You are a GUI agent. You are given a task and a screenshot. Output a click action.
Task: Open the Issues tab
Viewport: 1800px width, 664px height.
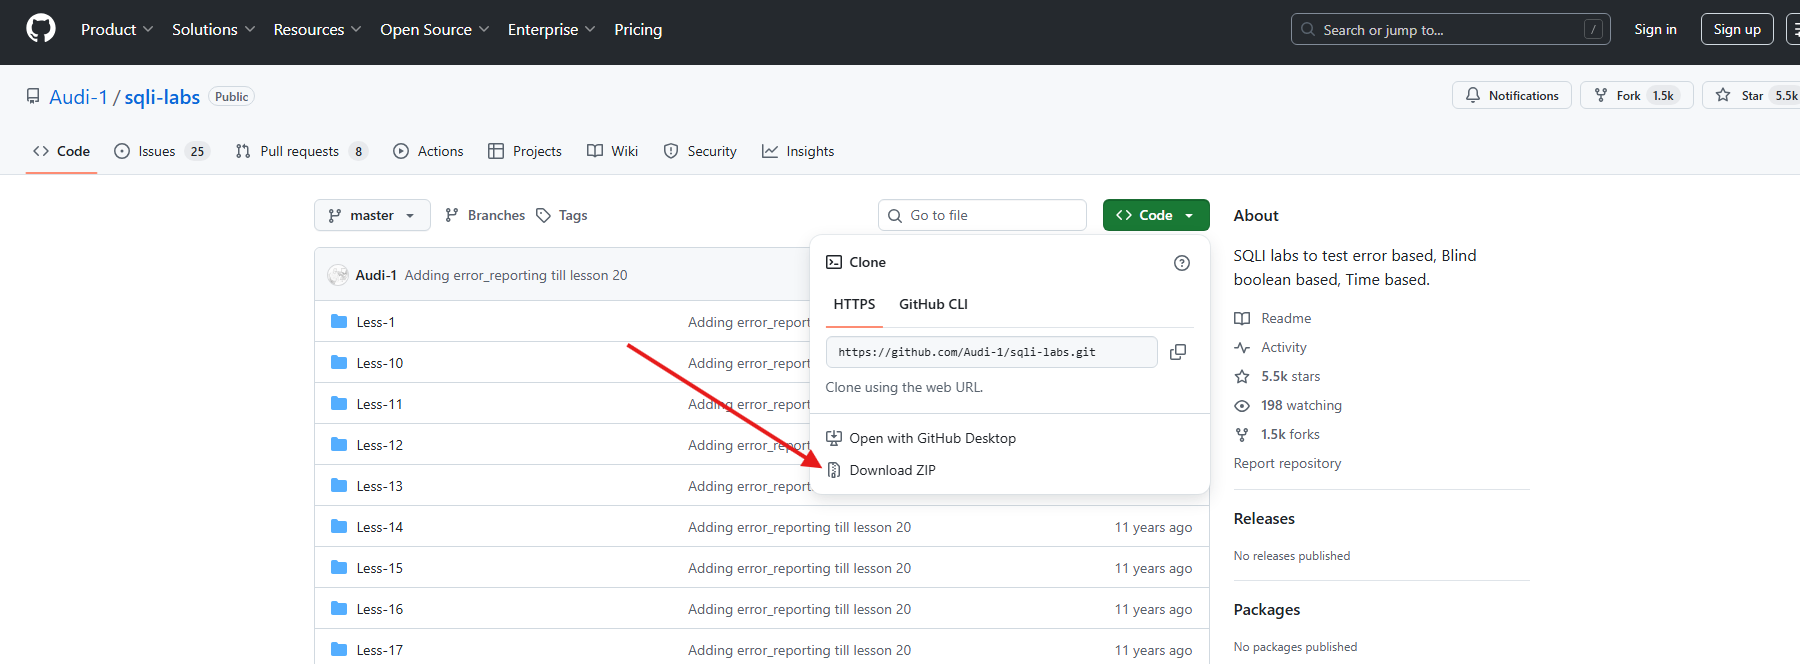pyautogui.click(x=161, y=151)
